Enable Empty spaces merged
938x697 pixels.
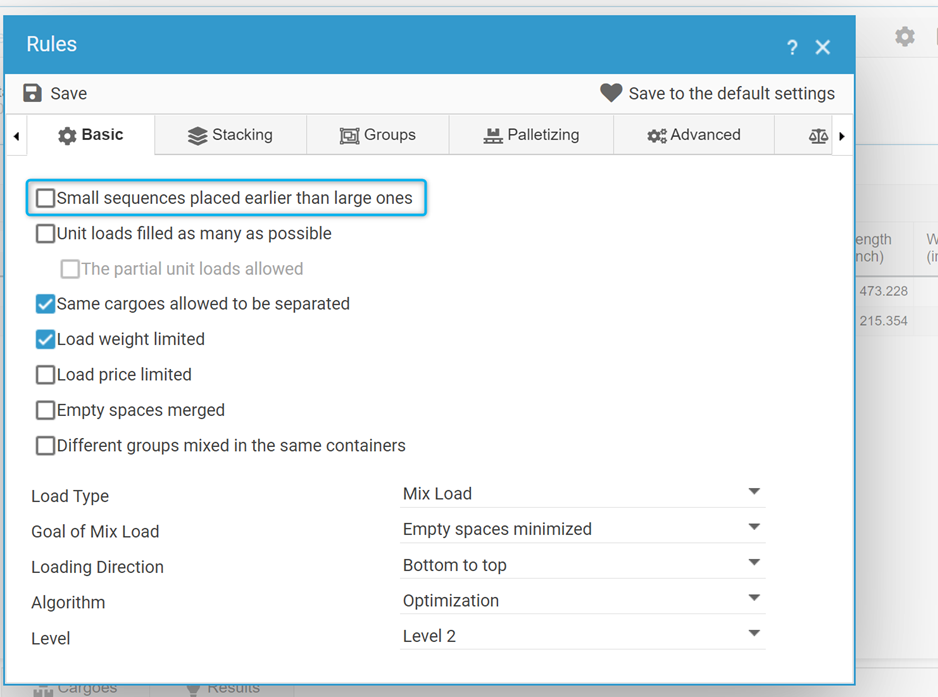pos(45,410)
